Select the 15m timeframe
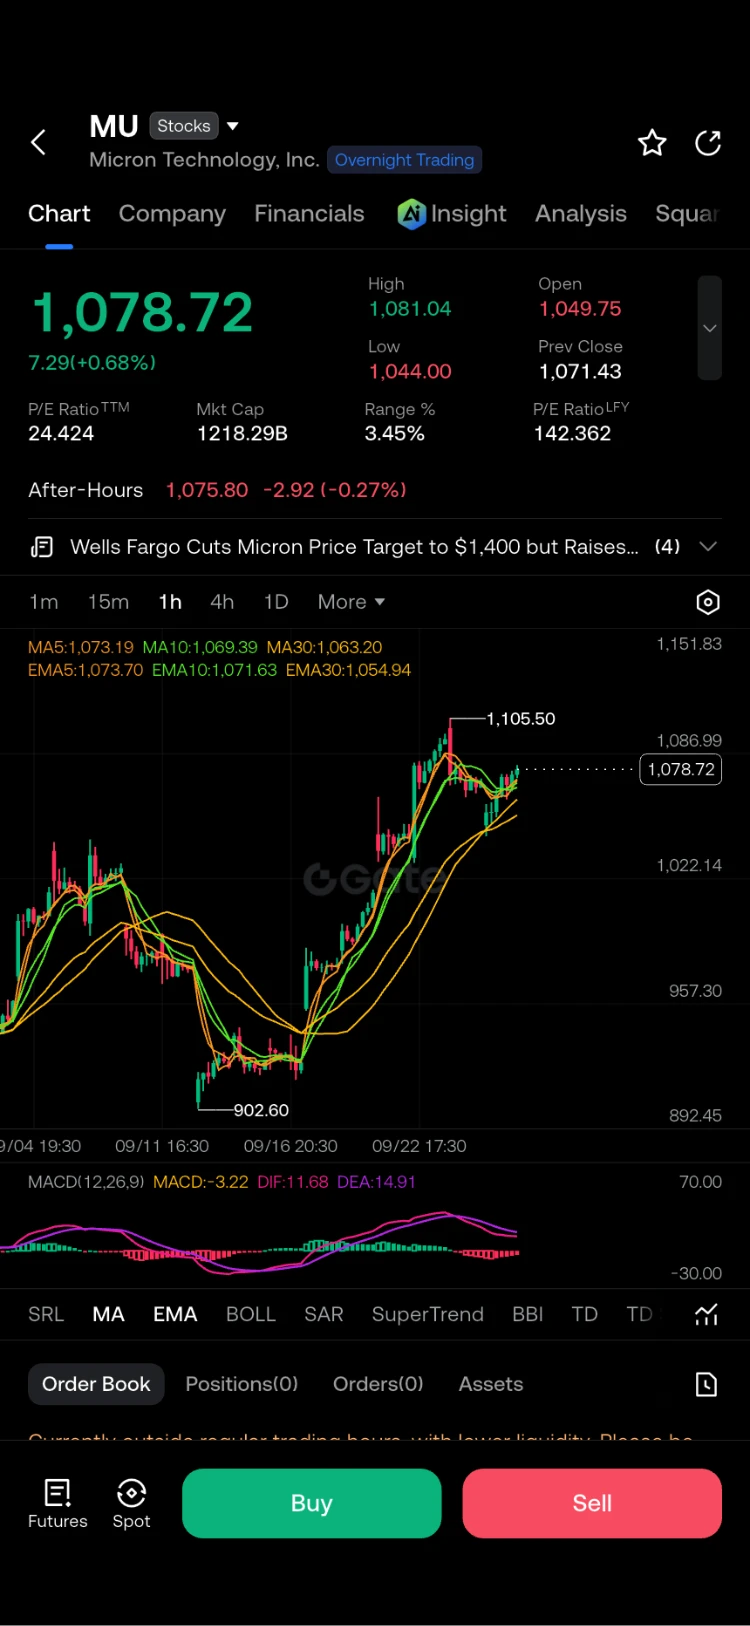750x1626 pixels. pos(108,602)
